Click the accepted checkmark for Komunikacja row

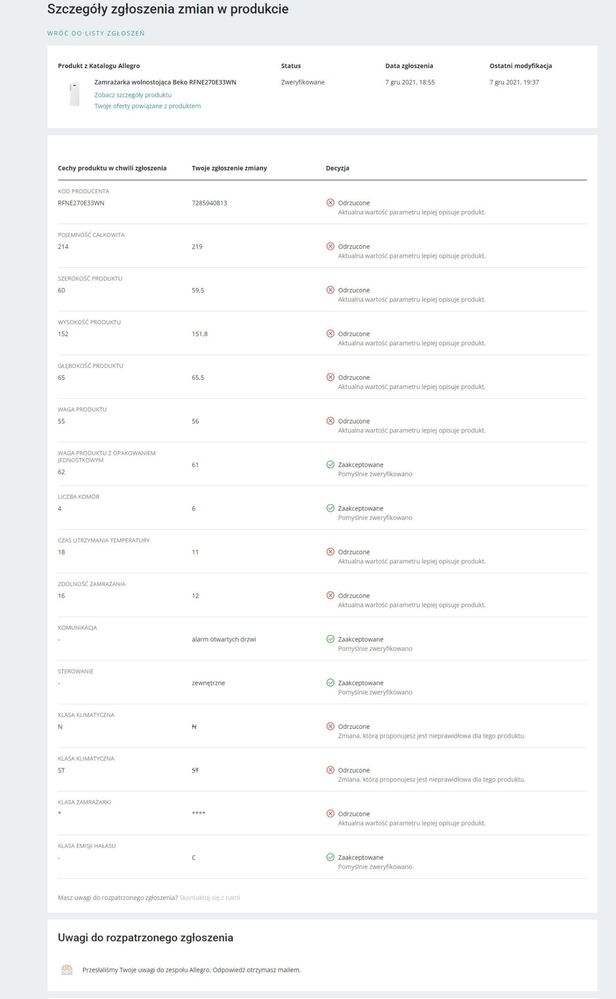point(330,639)
